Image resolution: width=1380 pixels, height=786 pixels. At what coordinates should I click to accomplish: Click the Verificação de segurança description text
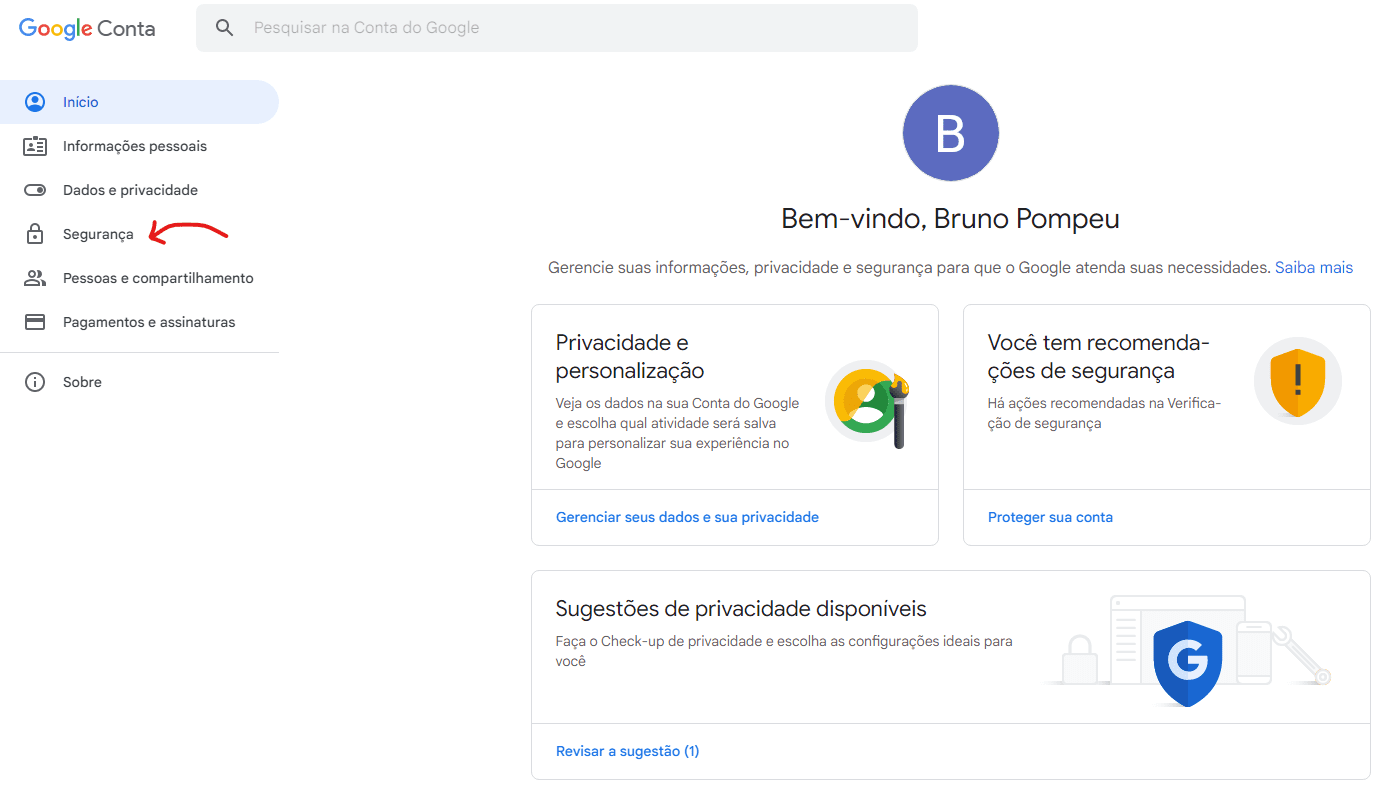[1104, 413]
